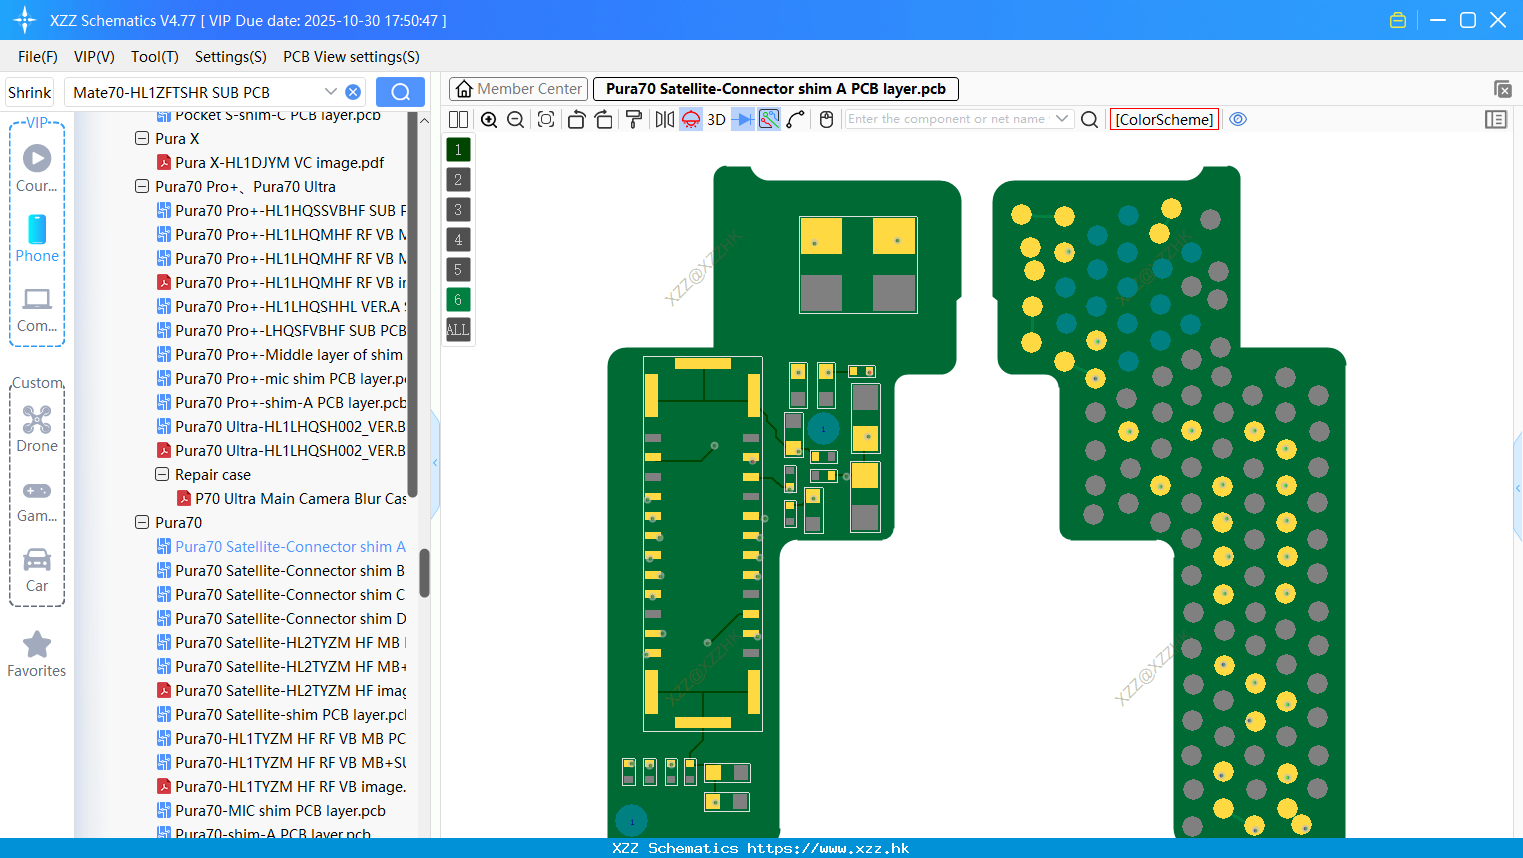1523x858 pixels.
Task: Open the Mate70 search combo dropdown arrow
Action: (330, 92)
